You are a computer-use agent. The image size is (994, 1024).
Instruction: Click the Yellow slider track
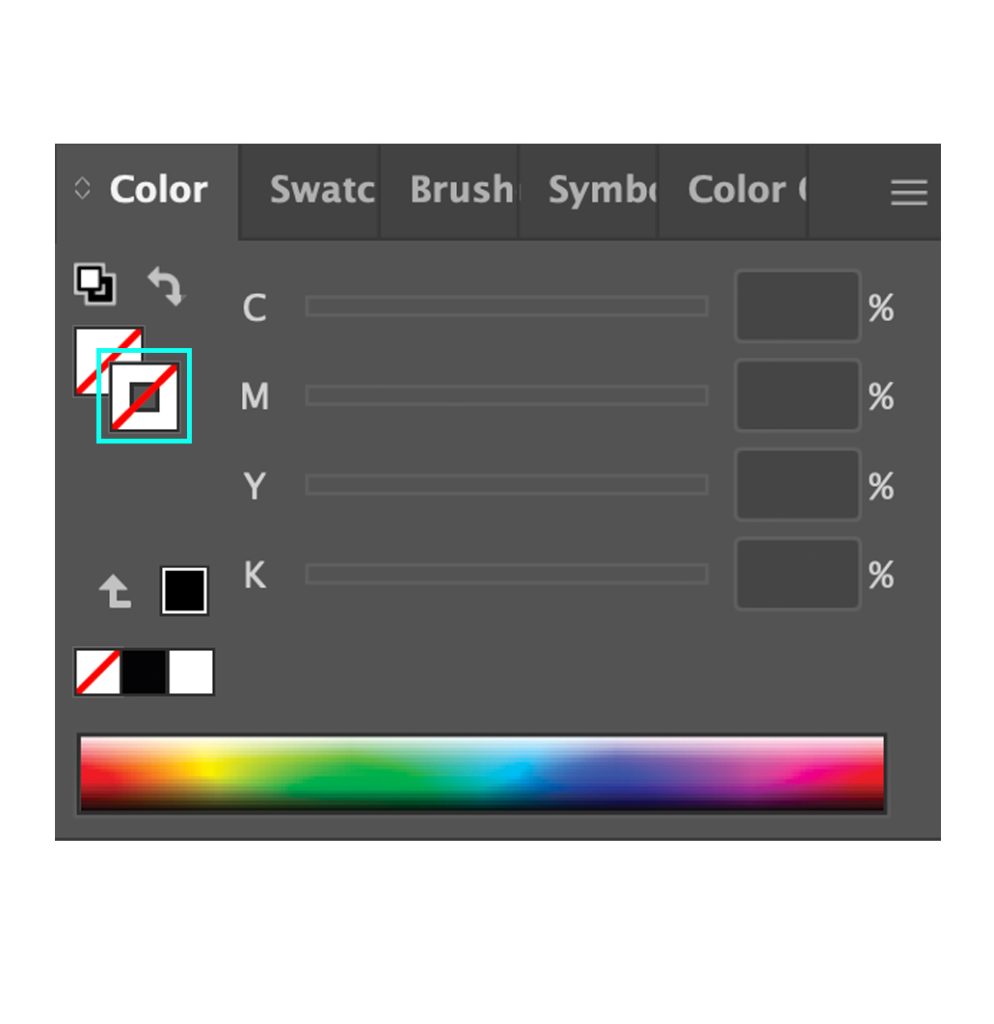coord(507,485)
